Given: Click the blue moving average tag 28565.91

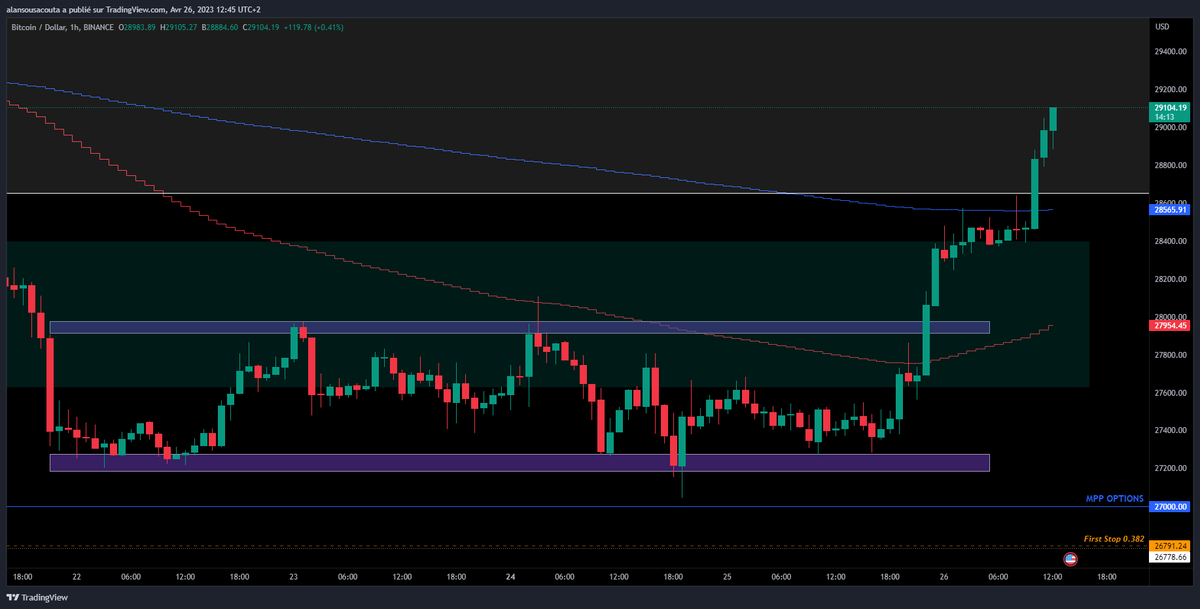Looking at the screenshot, I should (1169, 209).
